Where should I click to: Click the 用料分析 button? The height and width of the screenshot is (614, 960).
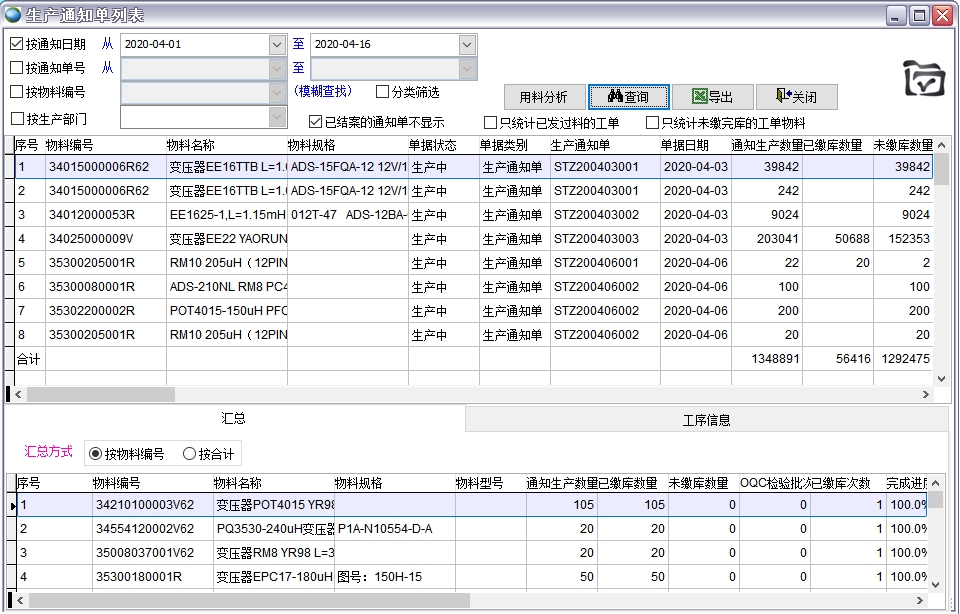(543, 97)
